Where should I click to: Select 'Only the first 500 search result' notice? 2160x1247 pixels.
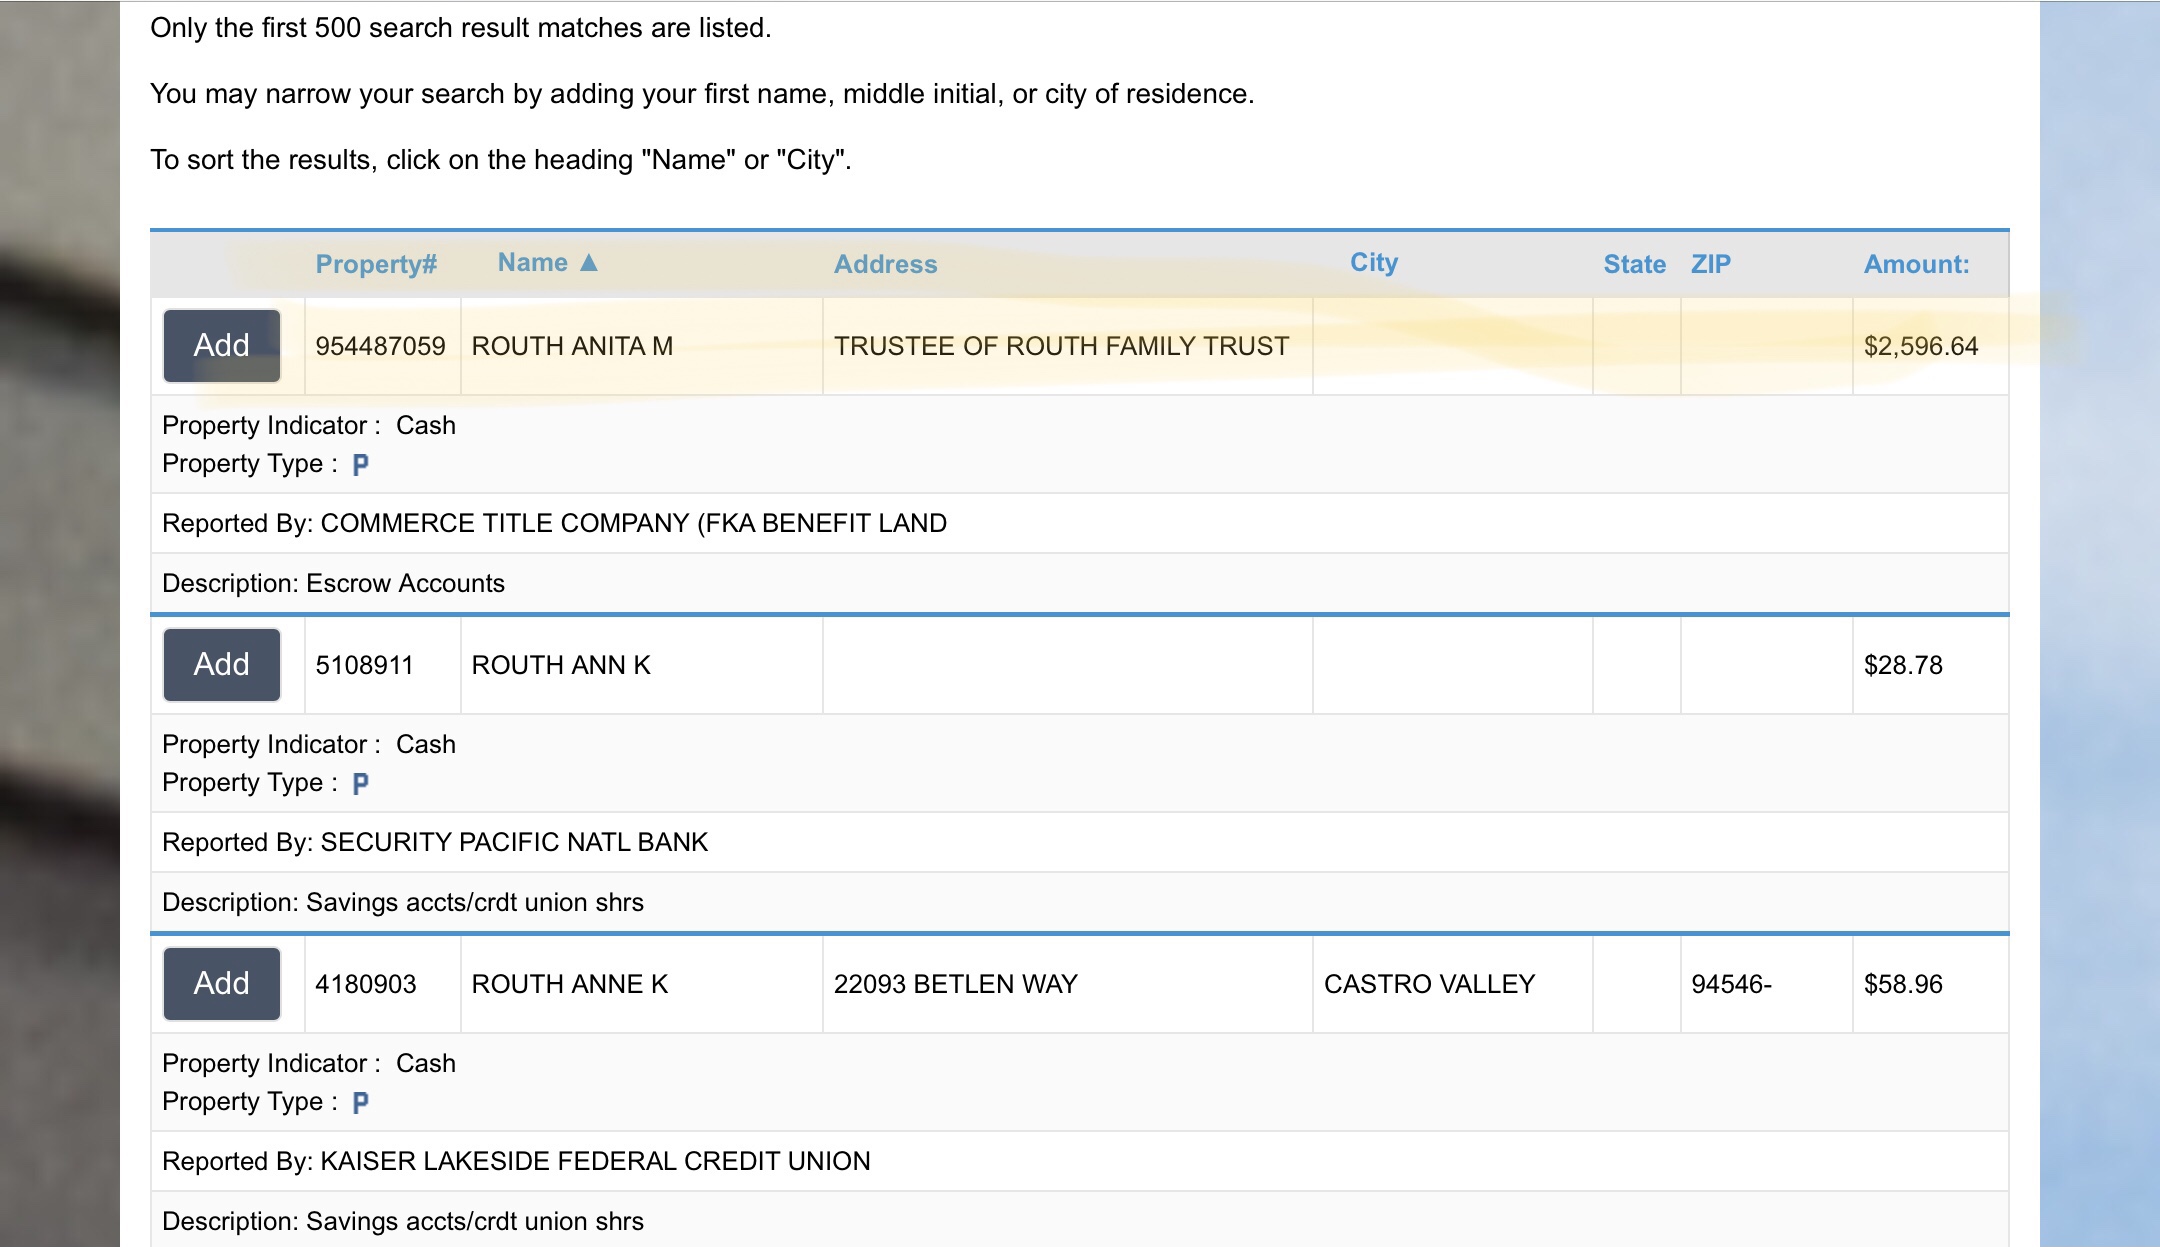461,28
